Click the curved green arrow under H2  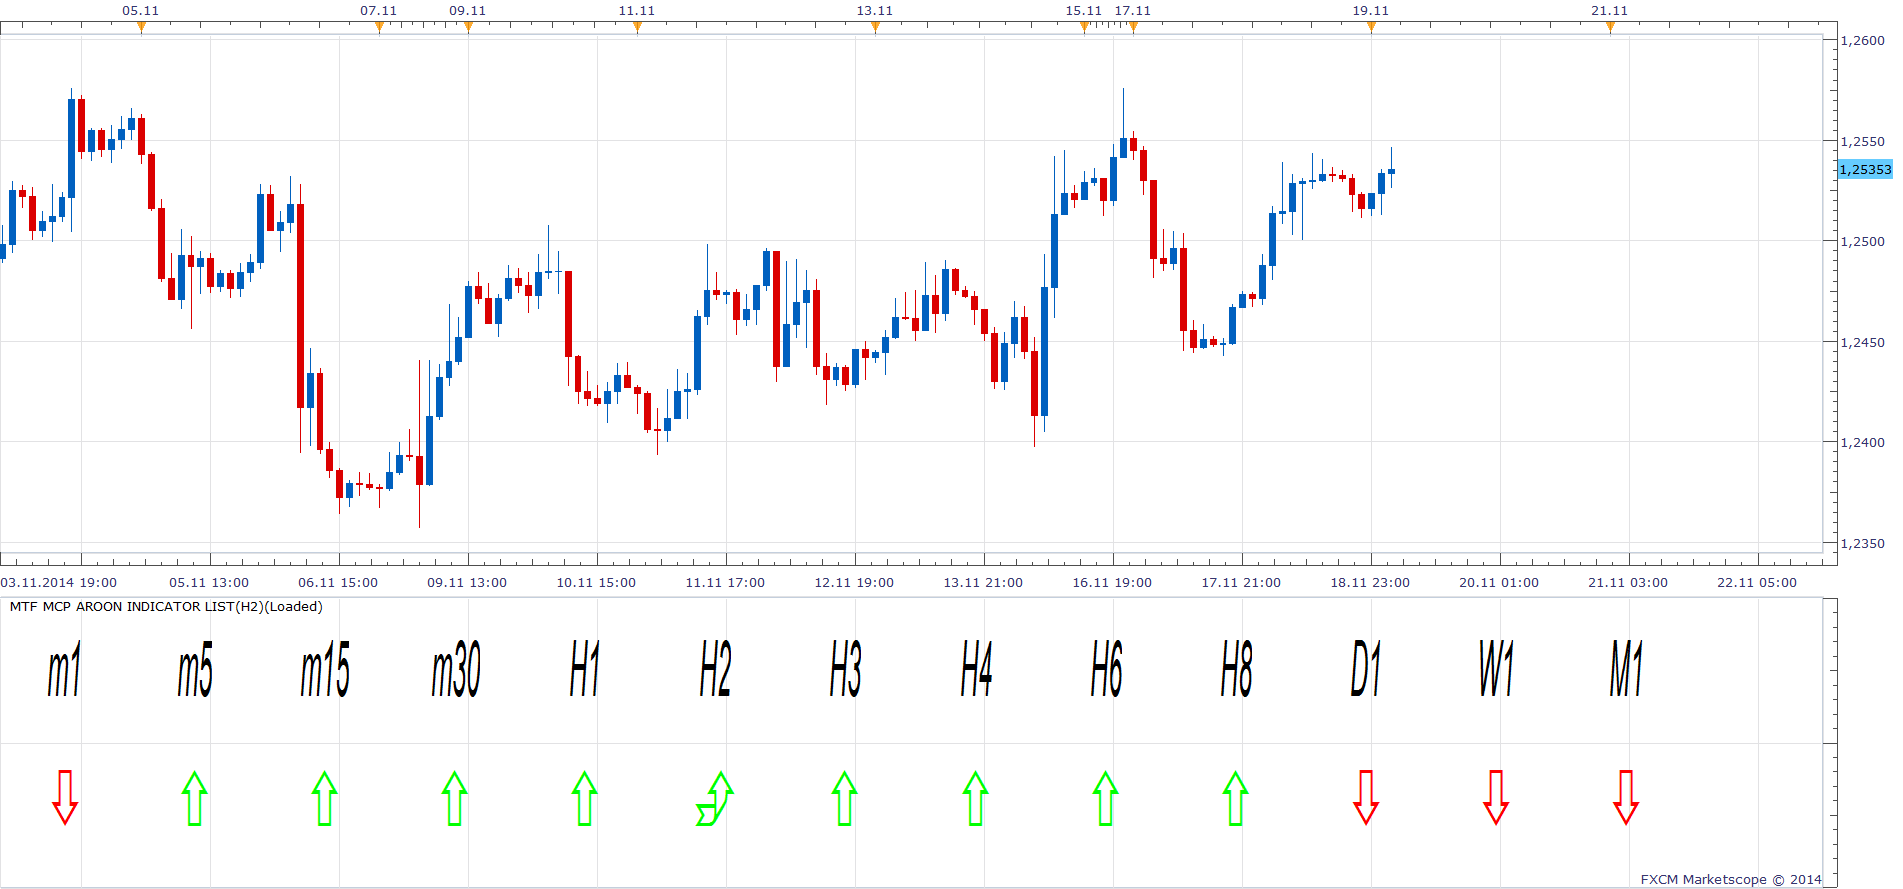tap(715, 798)
